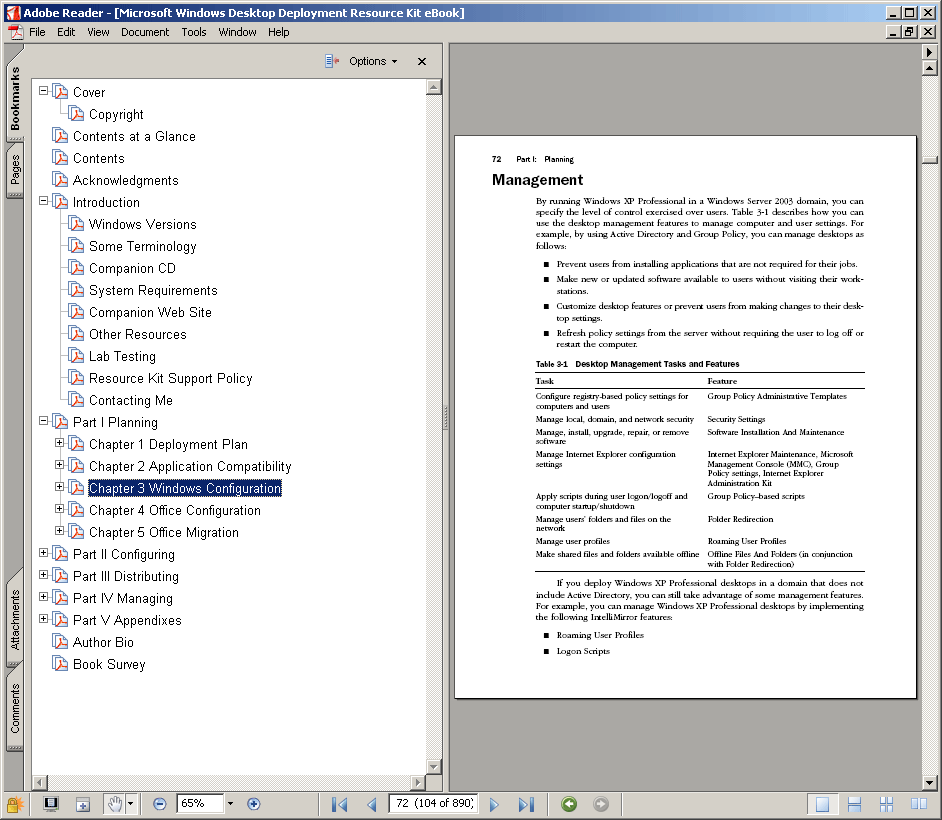The width and height of the screenshot is (942, 820).
Task: Open the Edit menu
Action: 66,32
